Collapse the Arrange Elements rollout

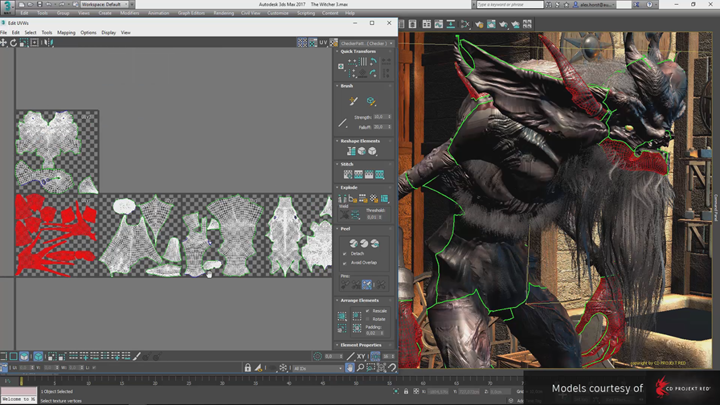337,300
